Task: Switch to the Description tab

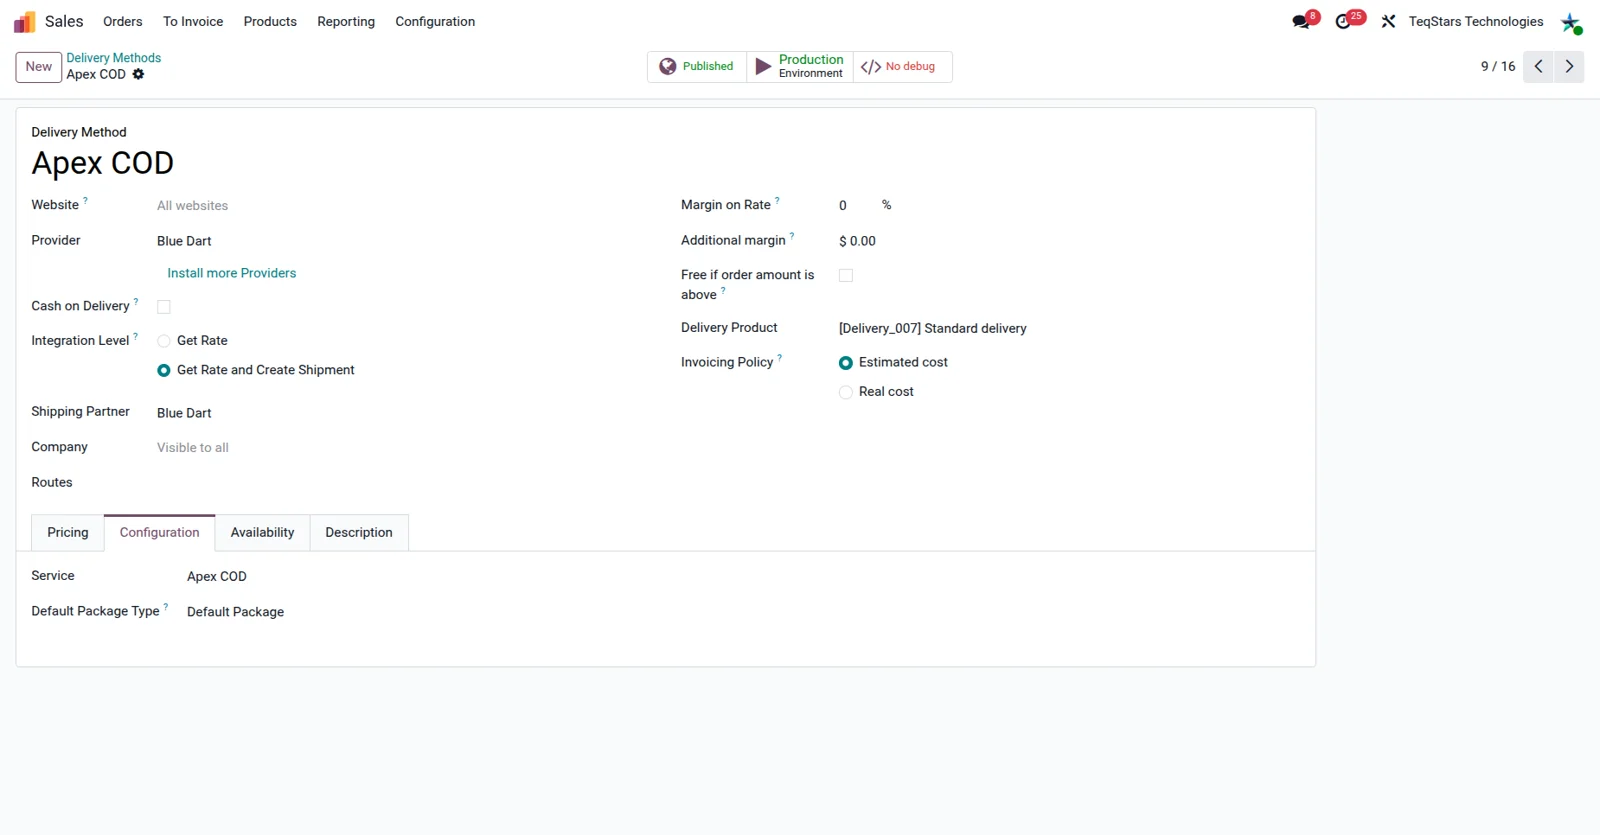Action: 359,533
